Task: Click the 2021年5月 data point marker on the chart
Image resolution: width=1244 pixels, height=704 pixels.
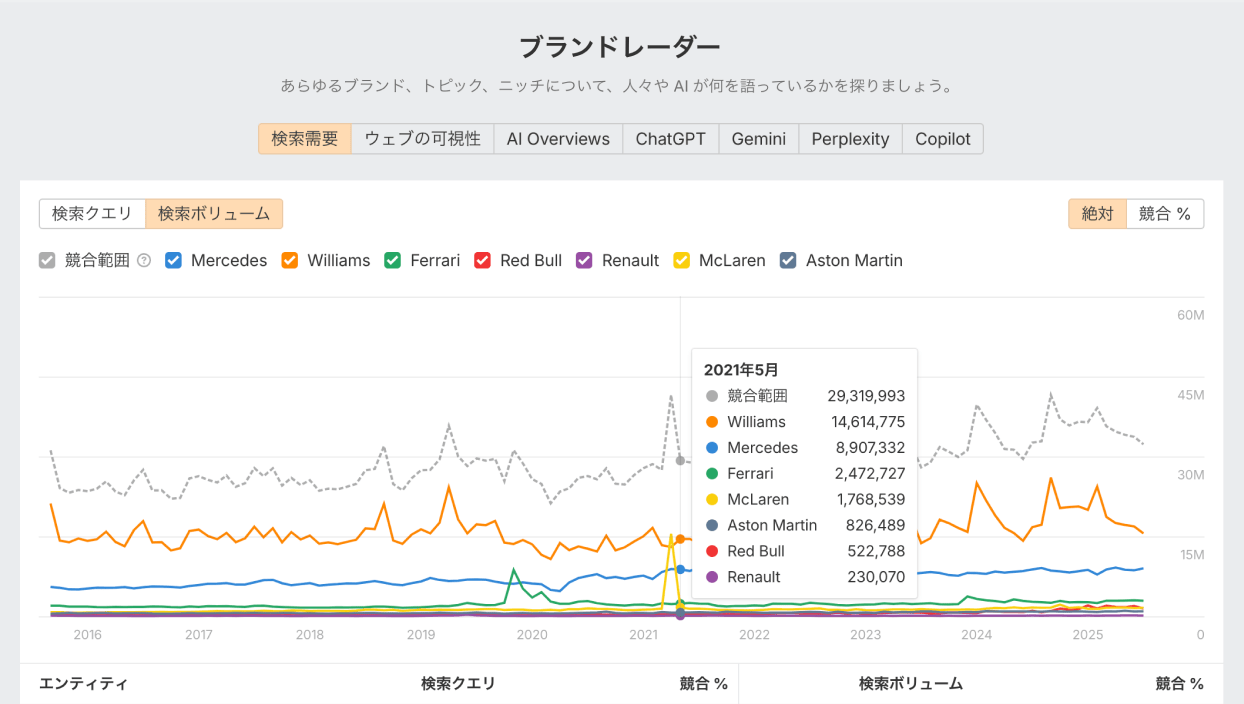Action: [x=679, y=461]
